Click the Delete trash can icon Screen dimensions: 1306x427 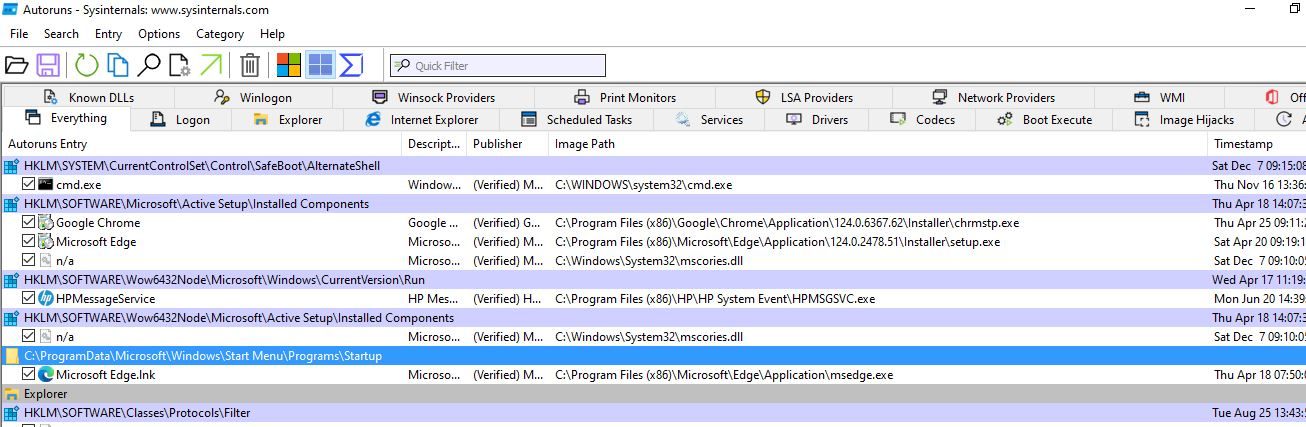pyautogui.click(x=250, y=65)
